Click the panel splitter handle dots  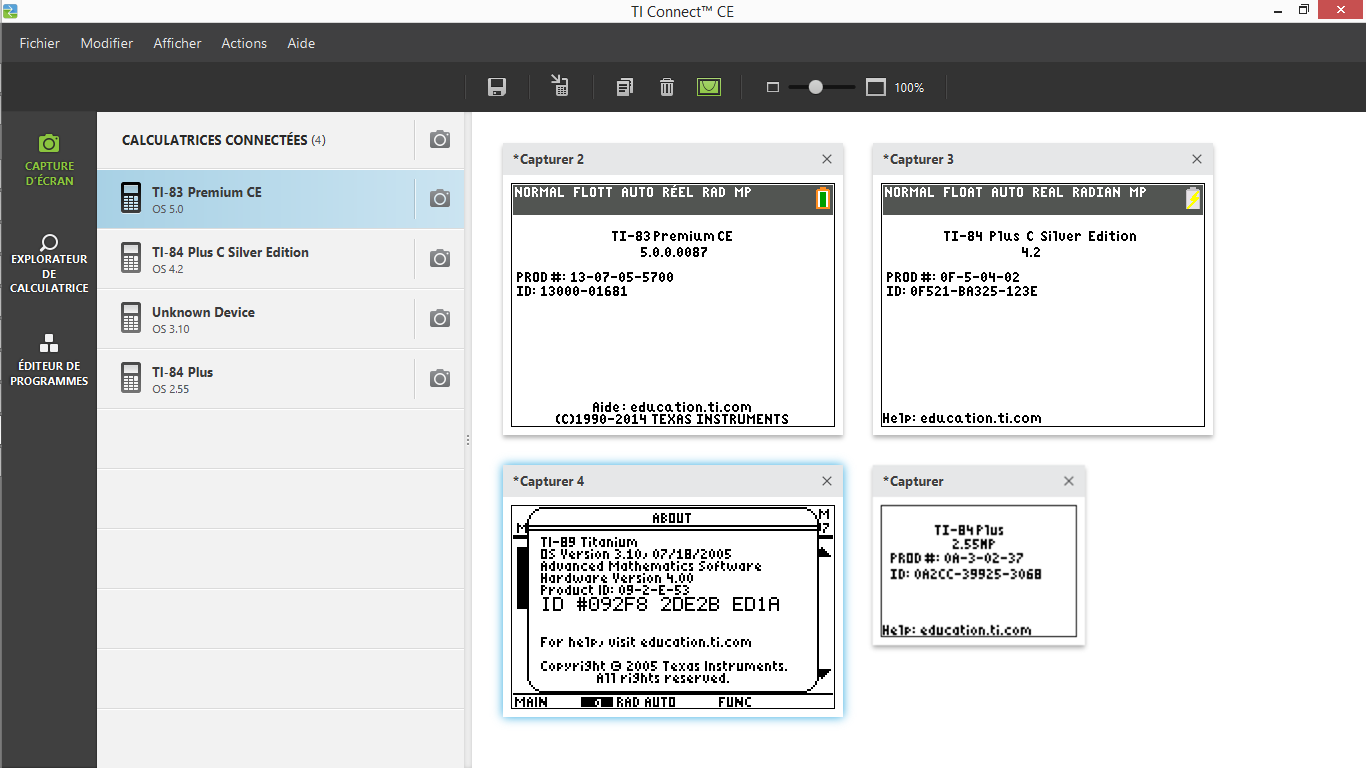click(467, 440)
